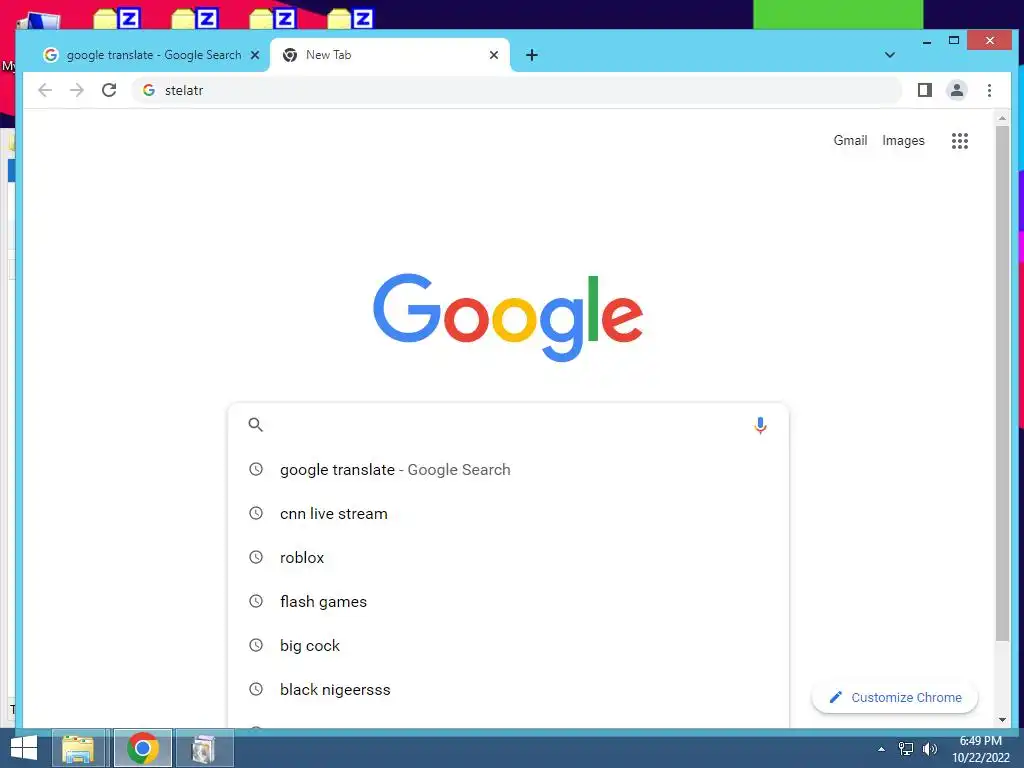
Task: Close the New Tab tab
Action: tap(494, 55)
